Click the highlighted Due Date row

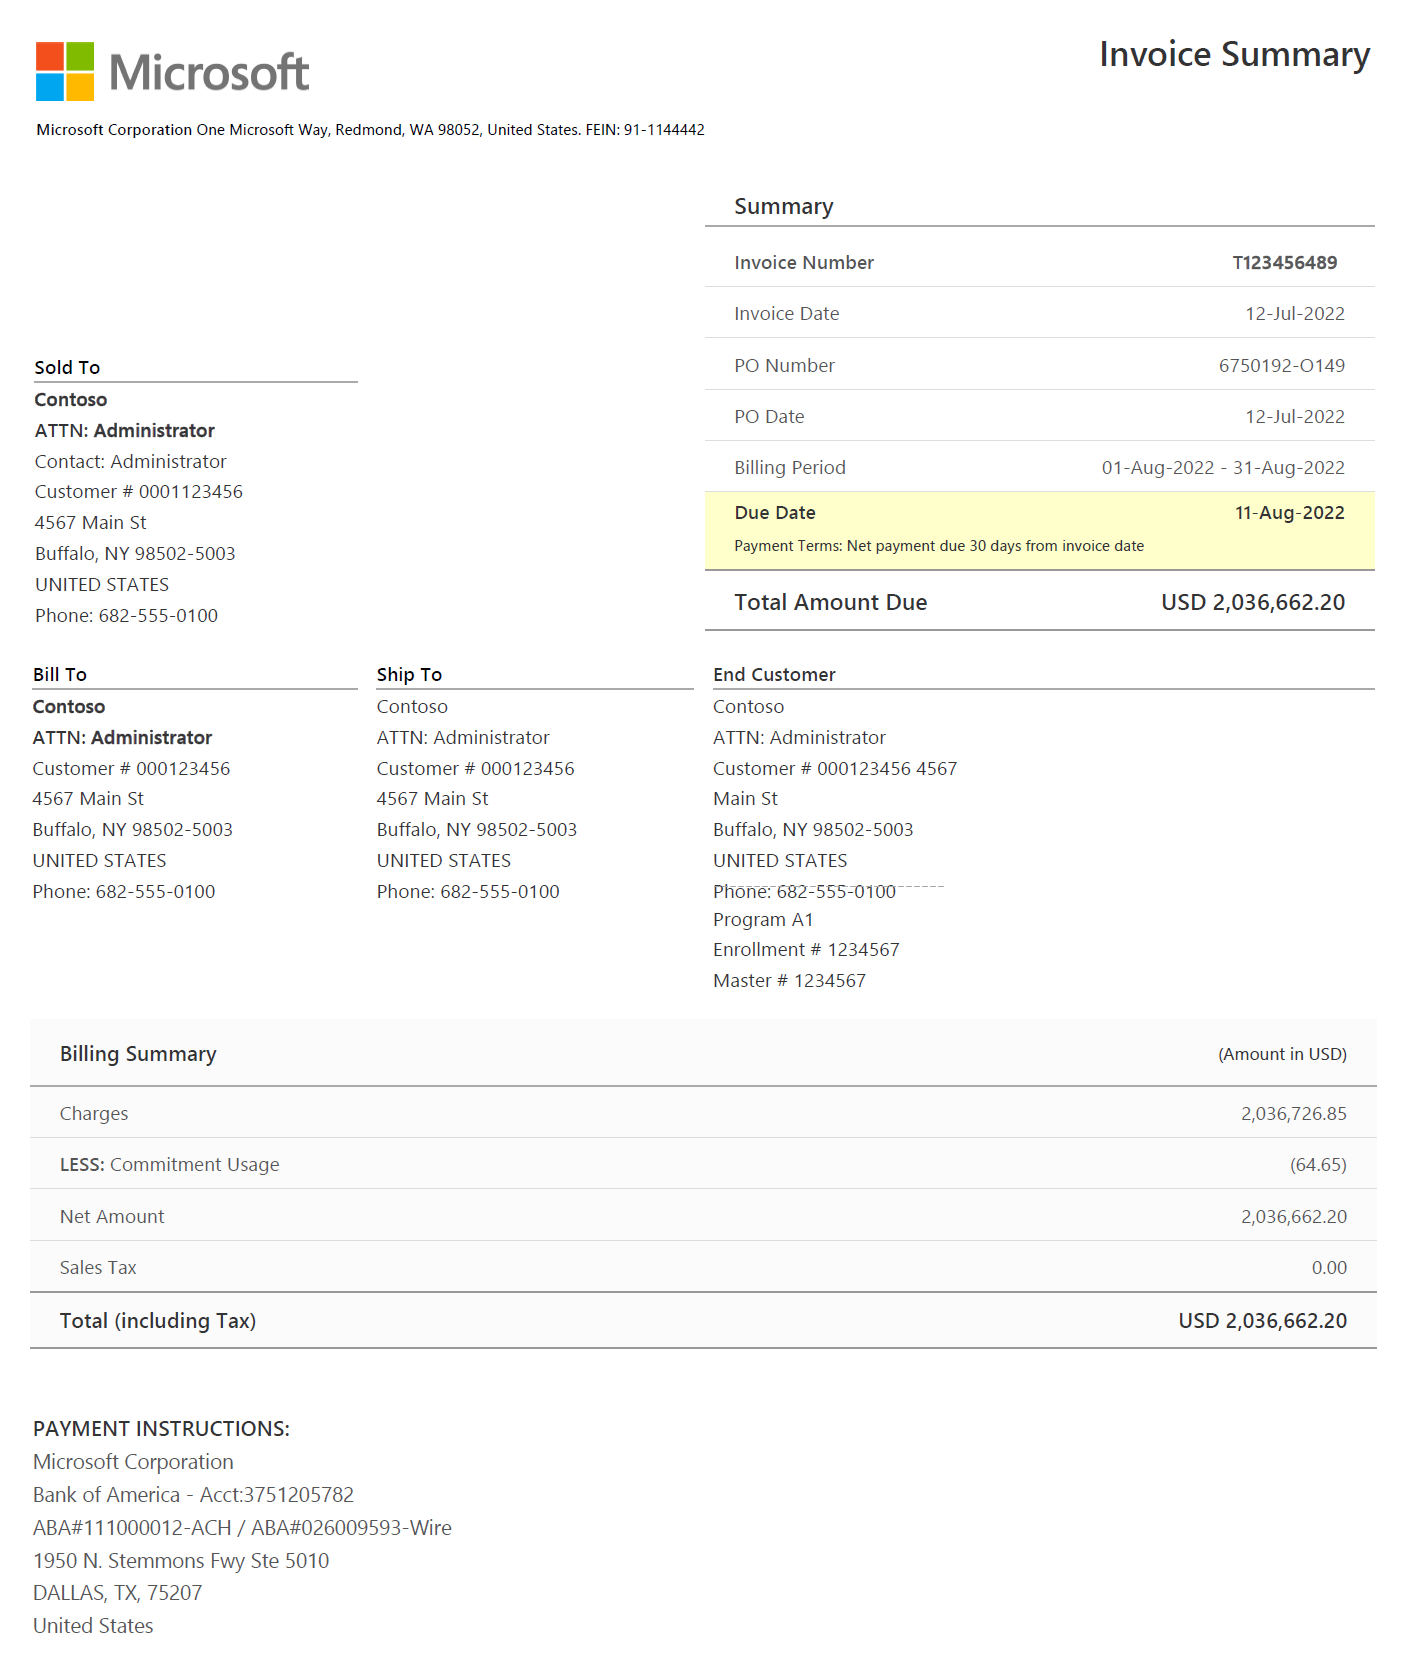click(1039, 529)
